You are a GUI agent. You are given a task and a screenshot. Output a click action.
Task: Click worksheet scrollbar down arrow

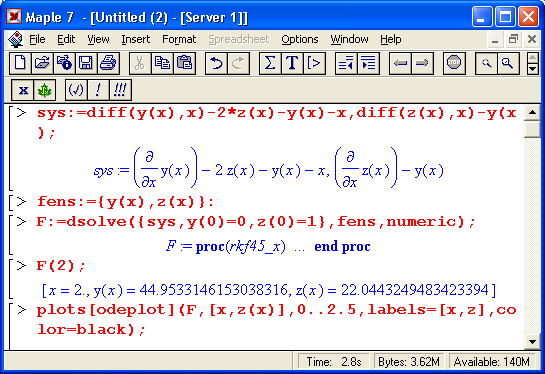coord(532,341)
